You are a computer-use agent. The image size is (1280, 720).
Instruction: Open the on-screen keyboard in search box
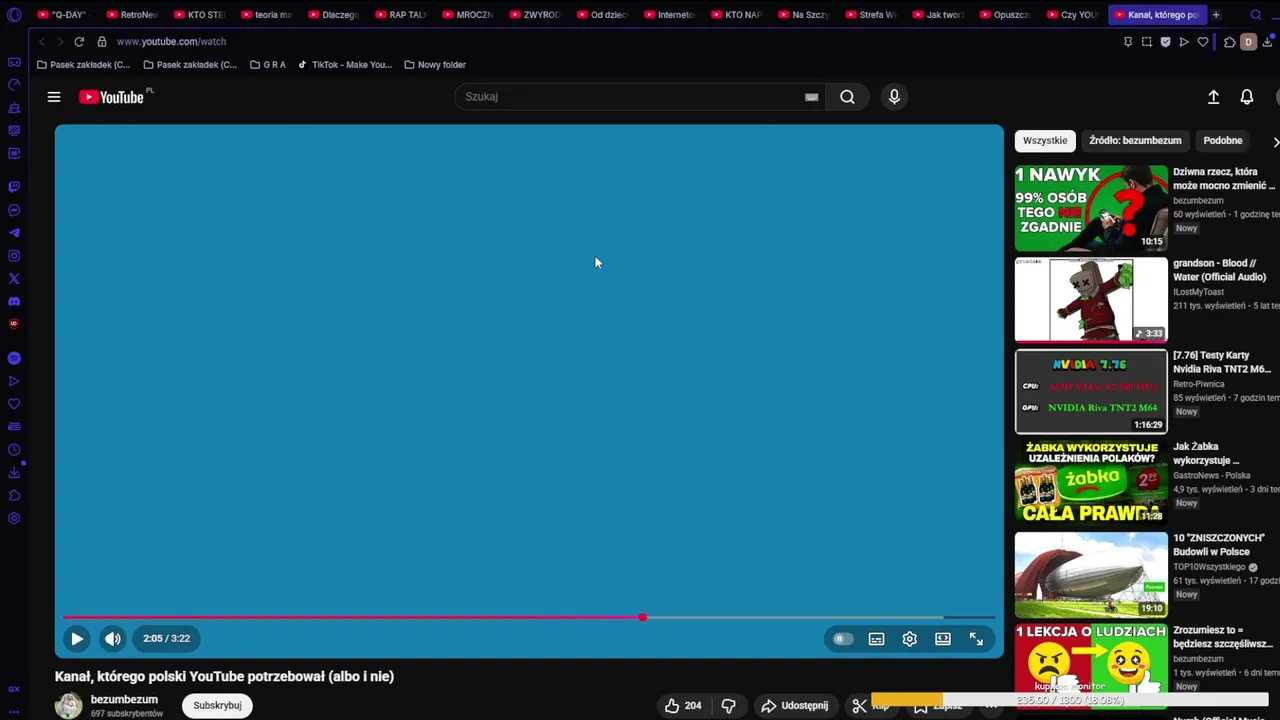(811, 97)
